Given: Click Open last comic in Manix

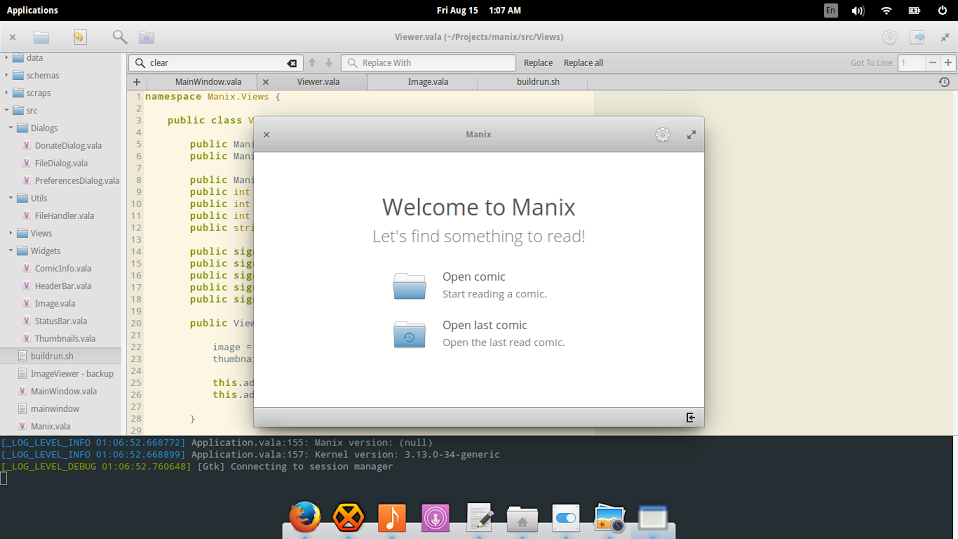Looking at the screenshot, I should (x=484, y=325).
